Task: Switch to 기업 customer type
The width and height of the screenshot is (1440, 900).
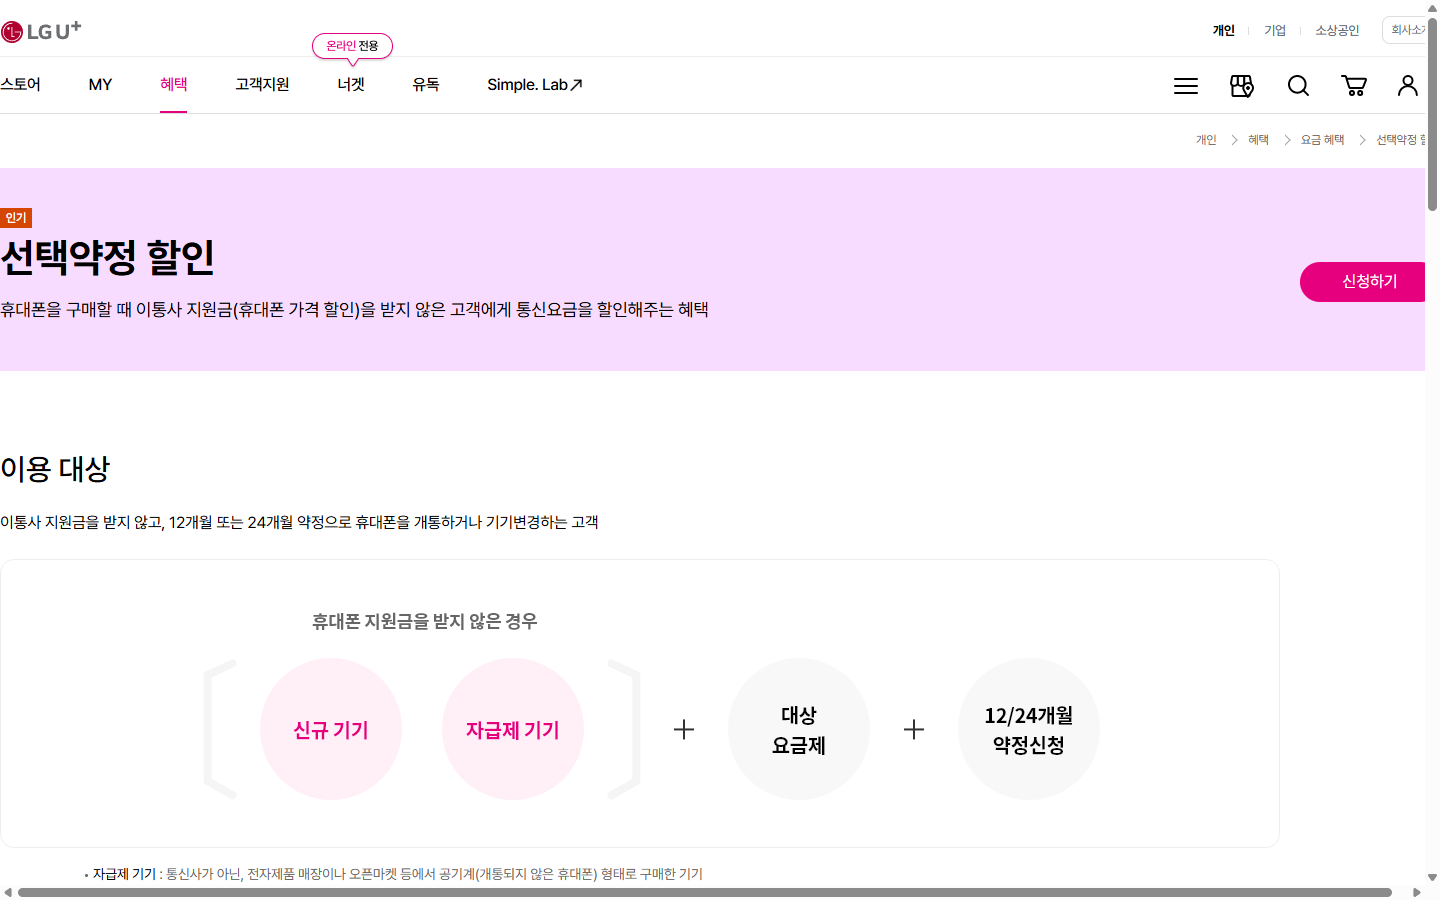Action: point(1275,31)
